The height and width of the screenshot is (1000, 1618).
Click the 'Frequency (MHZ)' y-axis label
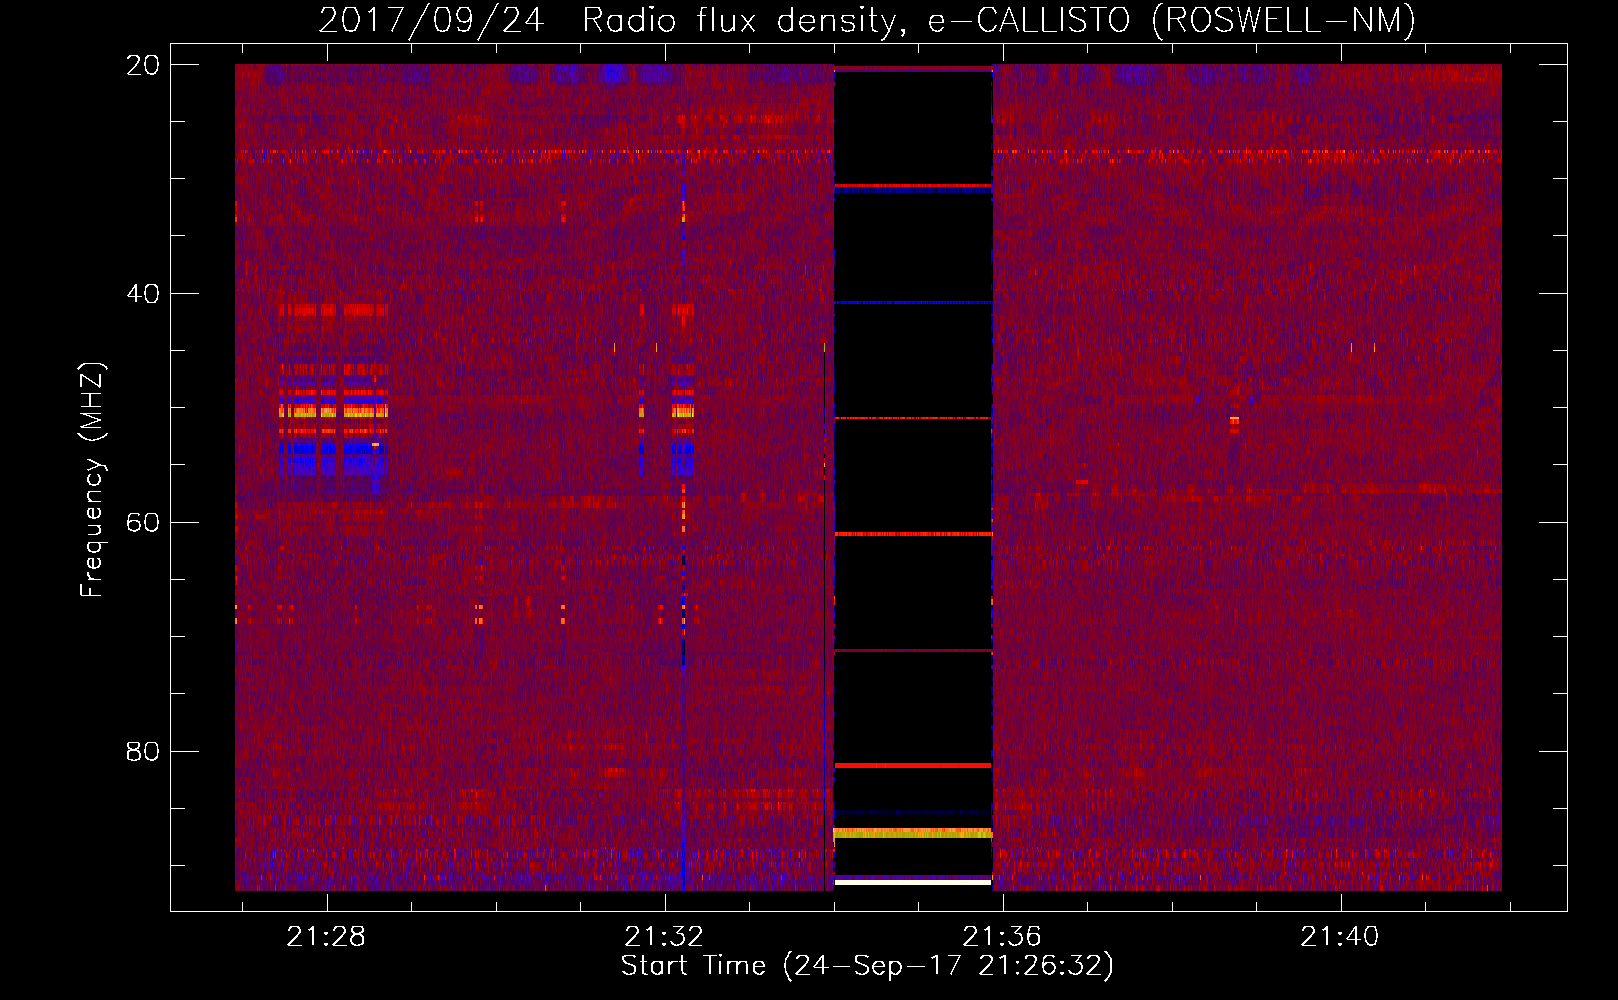(92, 480)
